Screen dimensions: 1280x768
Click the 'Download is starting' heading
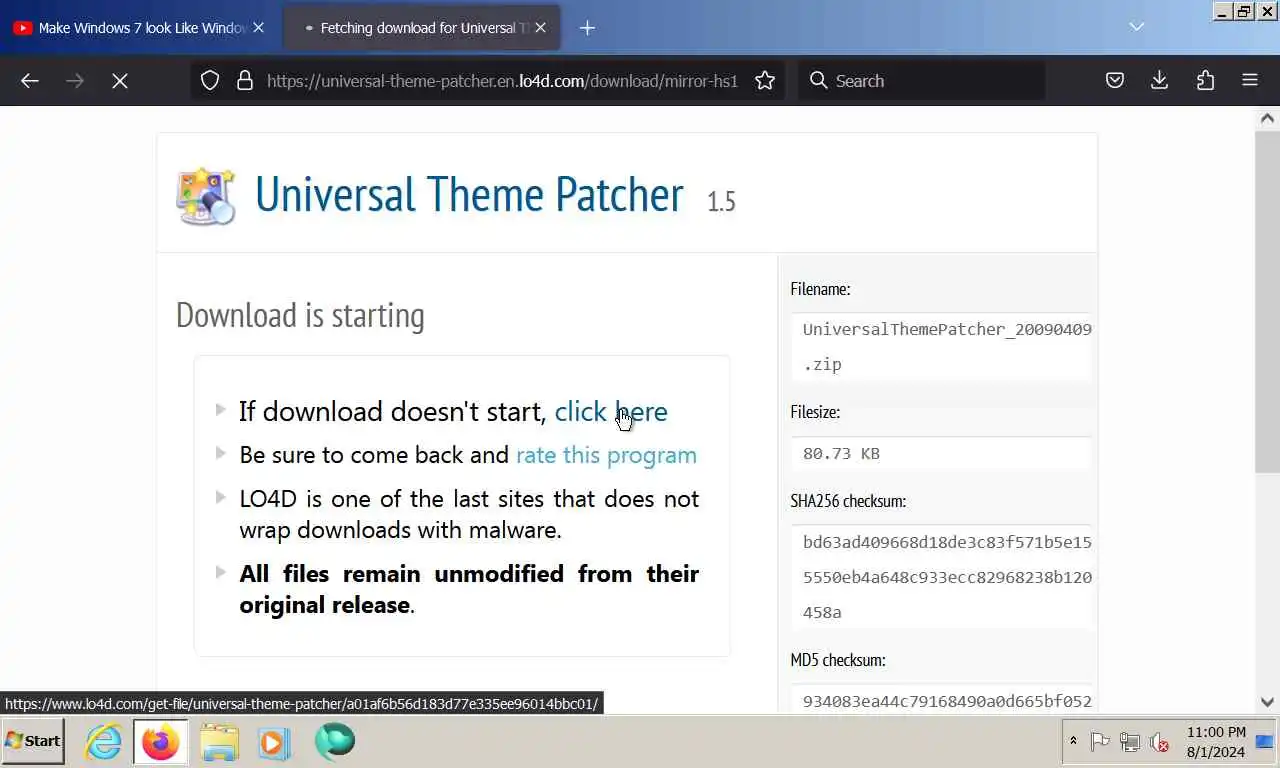pos(300,315)
